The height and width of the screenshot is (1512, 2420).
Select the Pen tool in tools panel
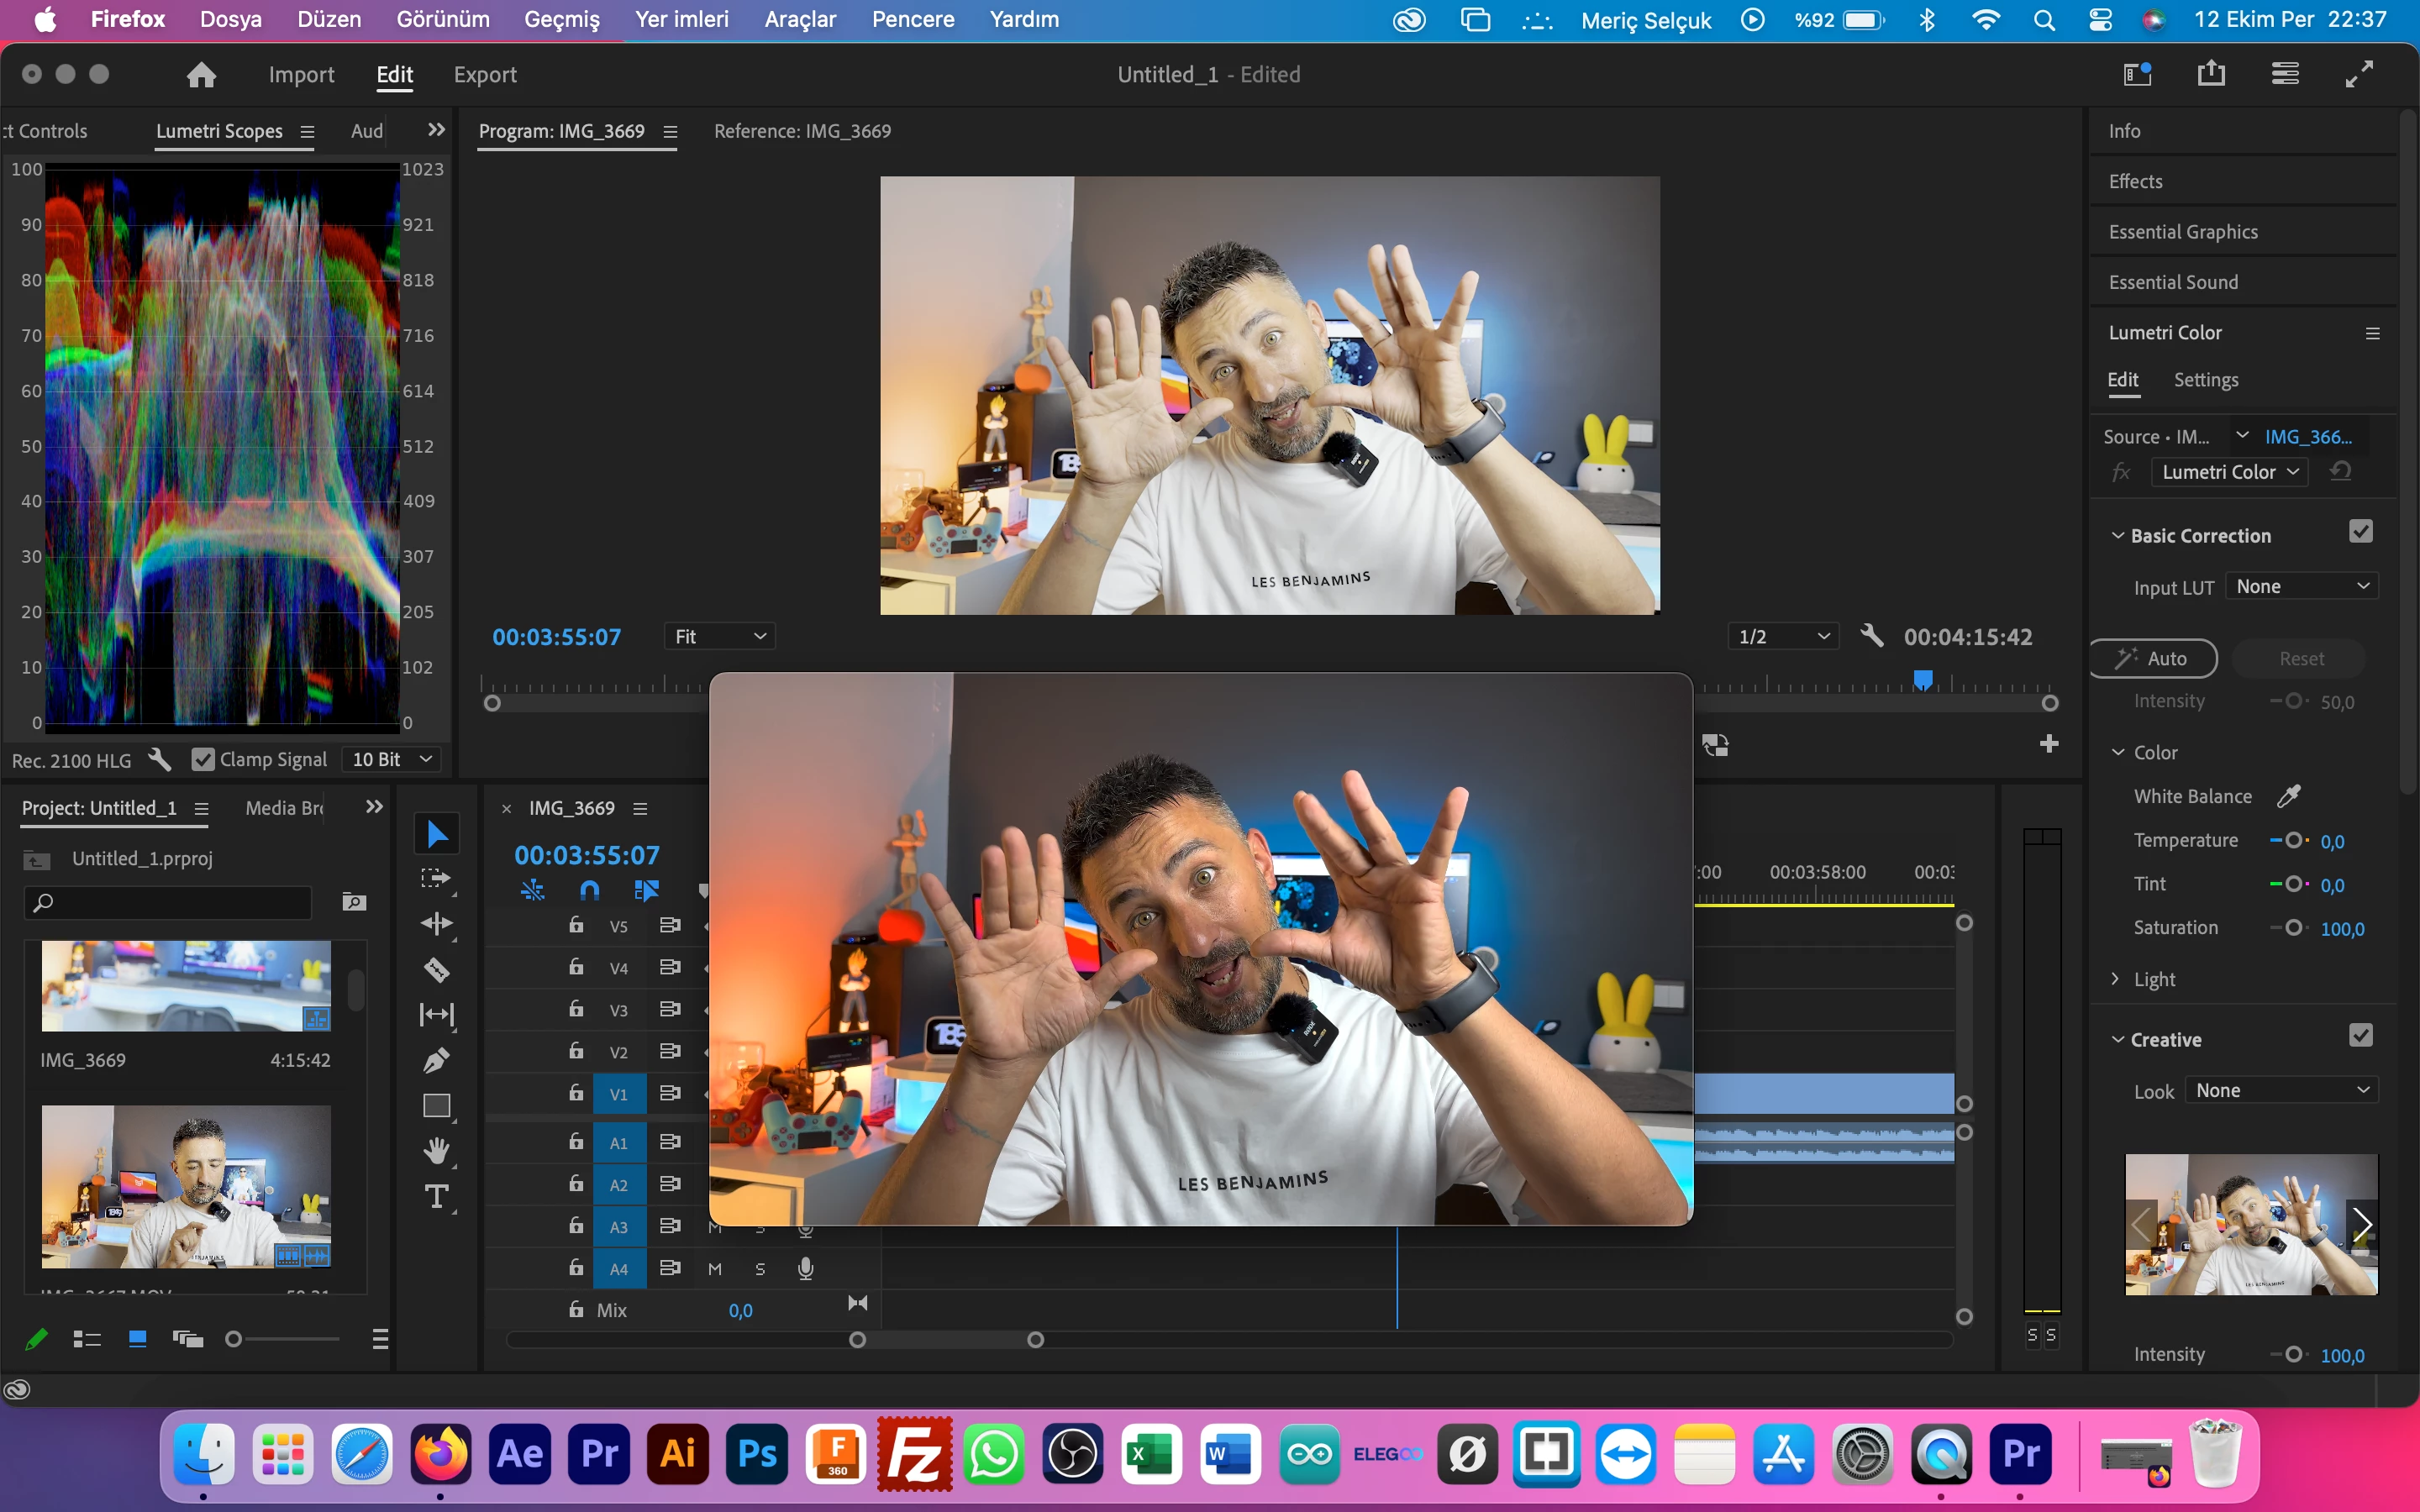click(436, 1060)
